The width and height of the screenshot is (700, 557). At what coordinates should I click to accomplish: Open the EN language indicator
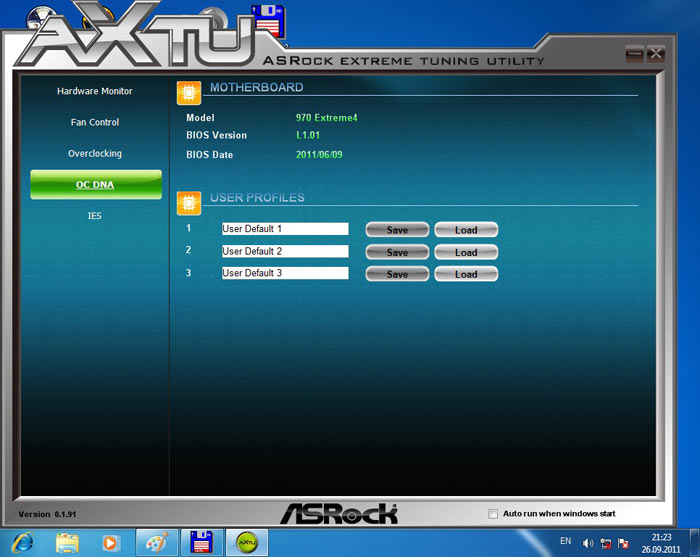point(566,541)
